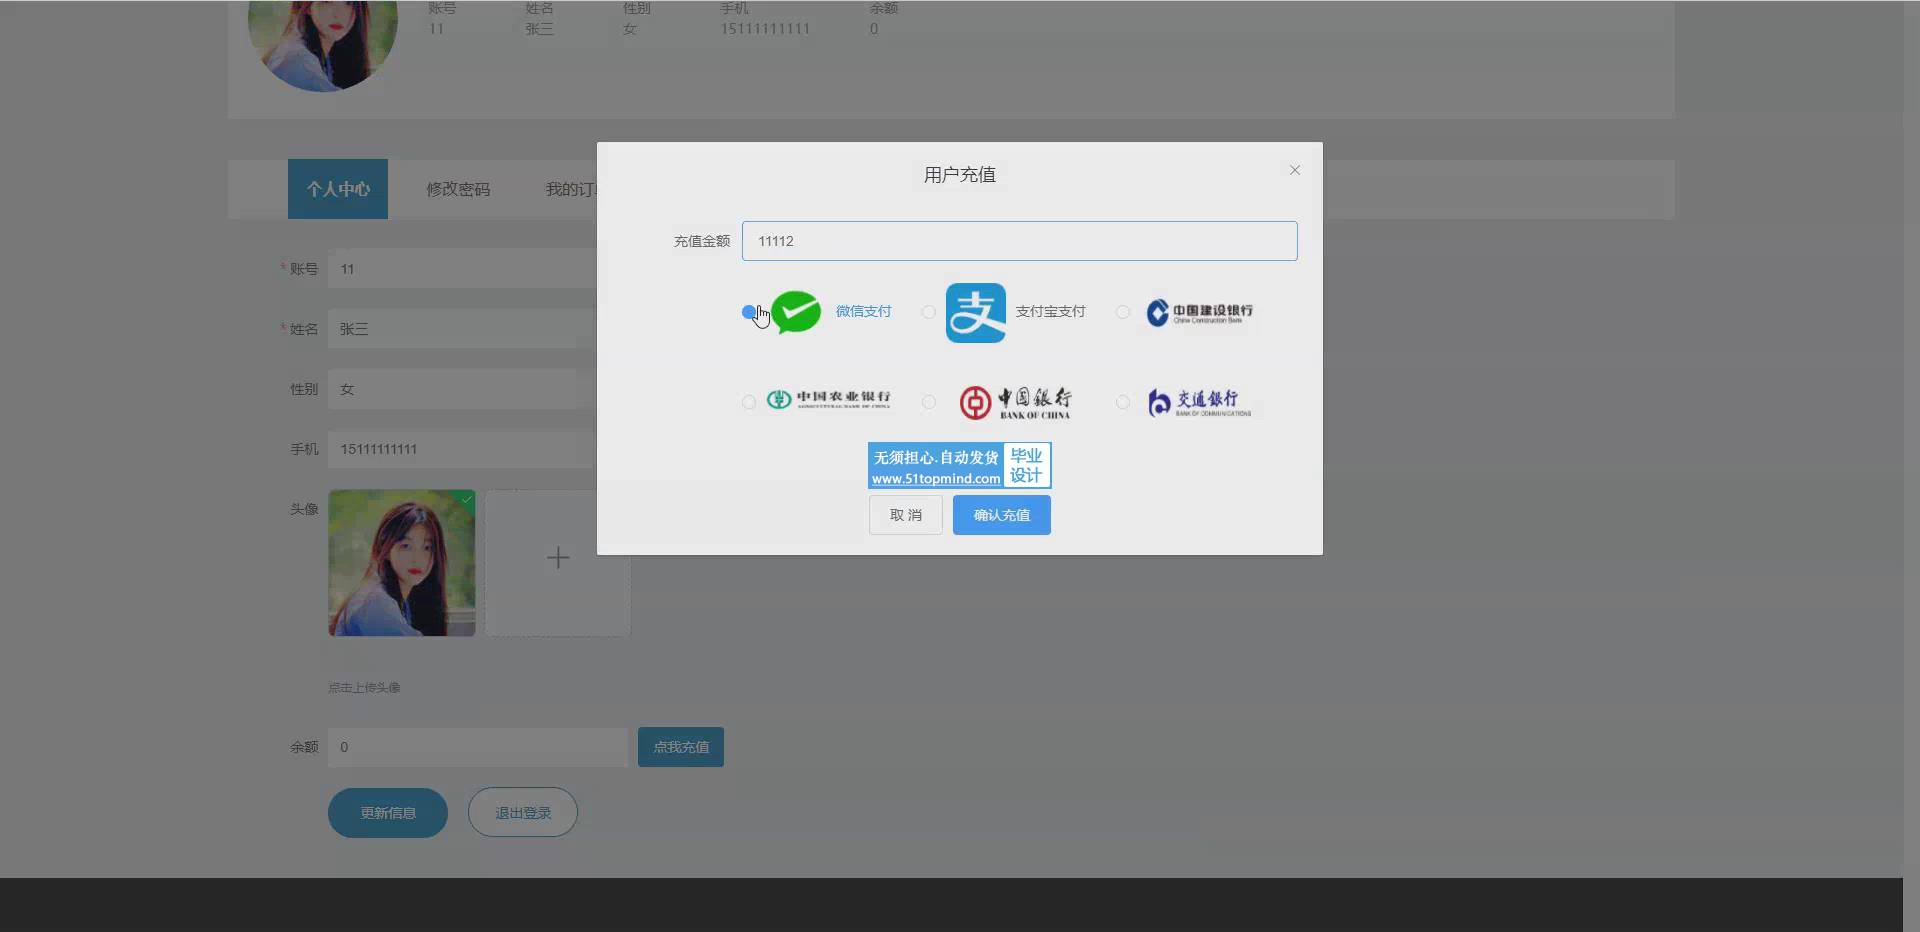Click the 姓名 field showing 张三
The width and height of the screenshot is (1920, 932).
(463, 329)
